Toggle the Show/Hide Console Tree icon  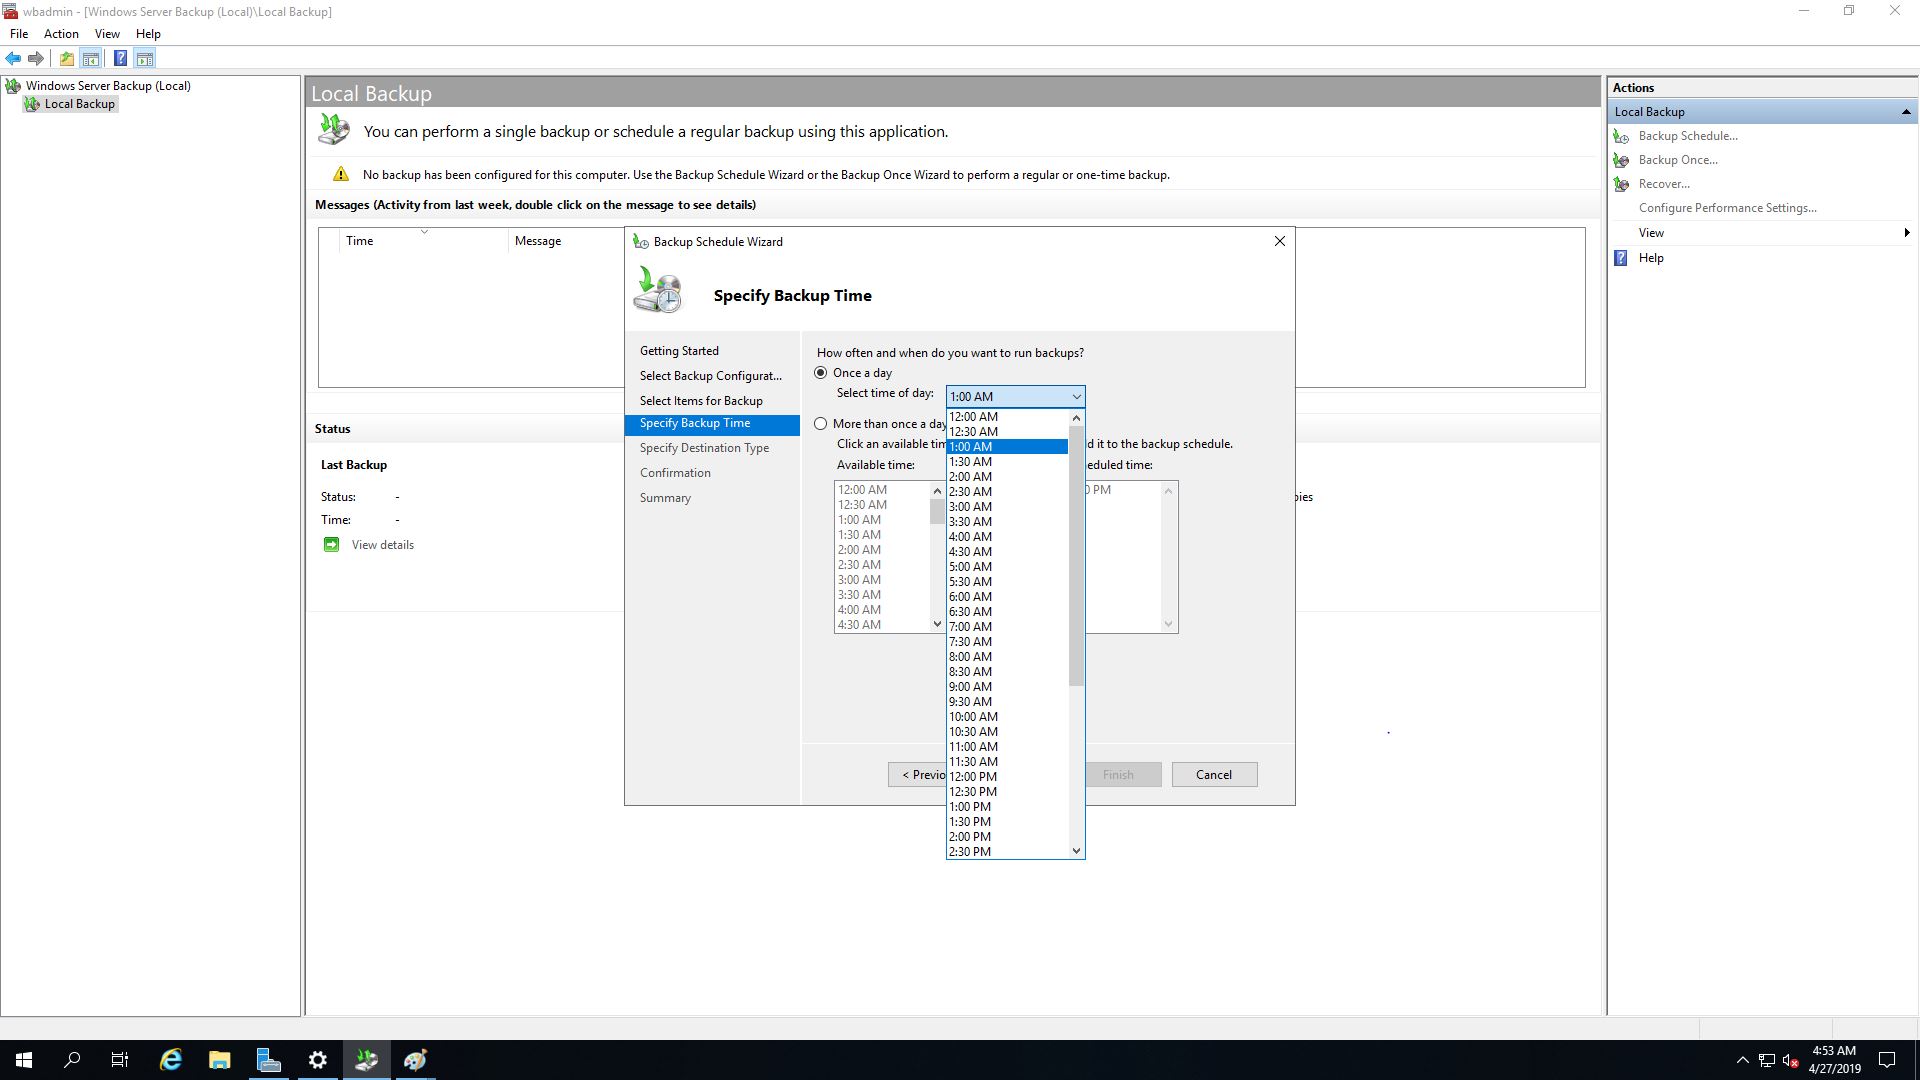coord(91,58)
